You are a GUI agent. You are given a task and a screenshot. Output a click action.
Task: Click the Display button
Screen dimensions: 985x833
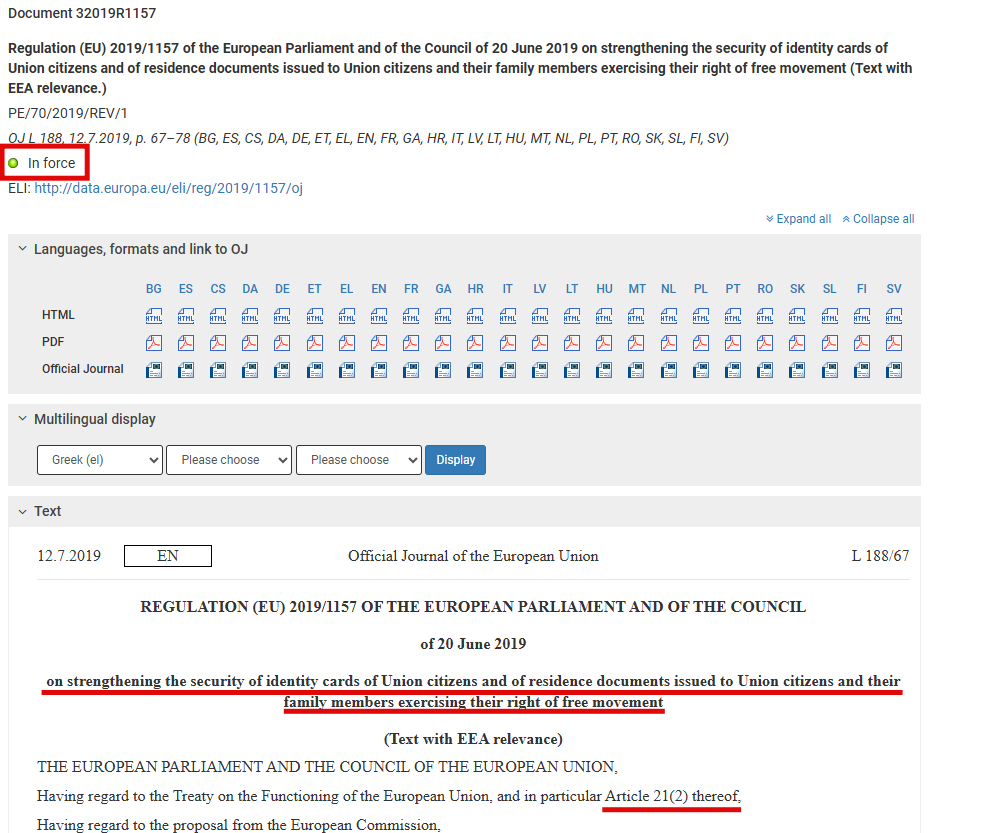(455, 460)
